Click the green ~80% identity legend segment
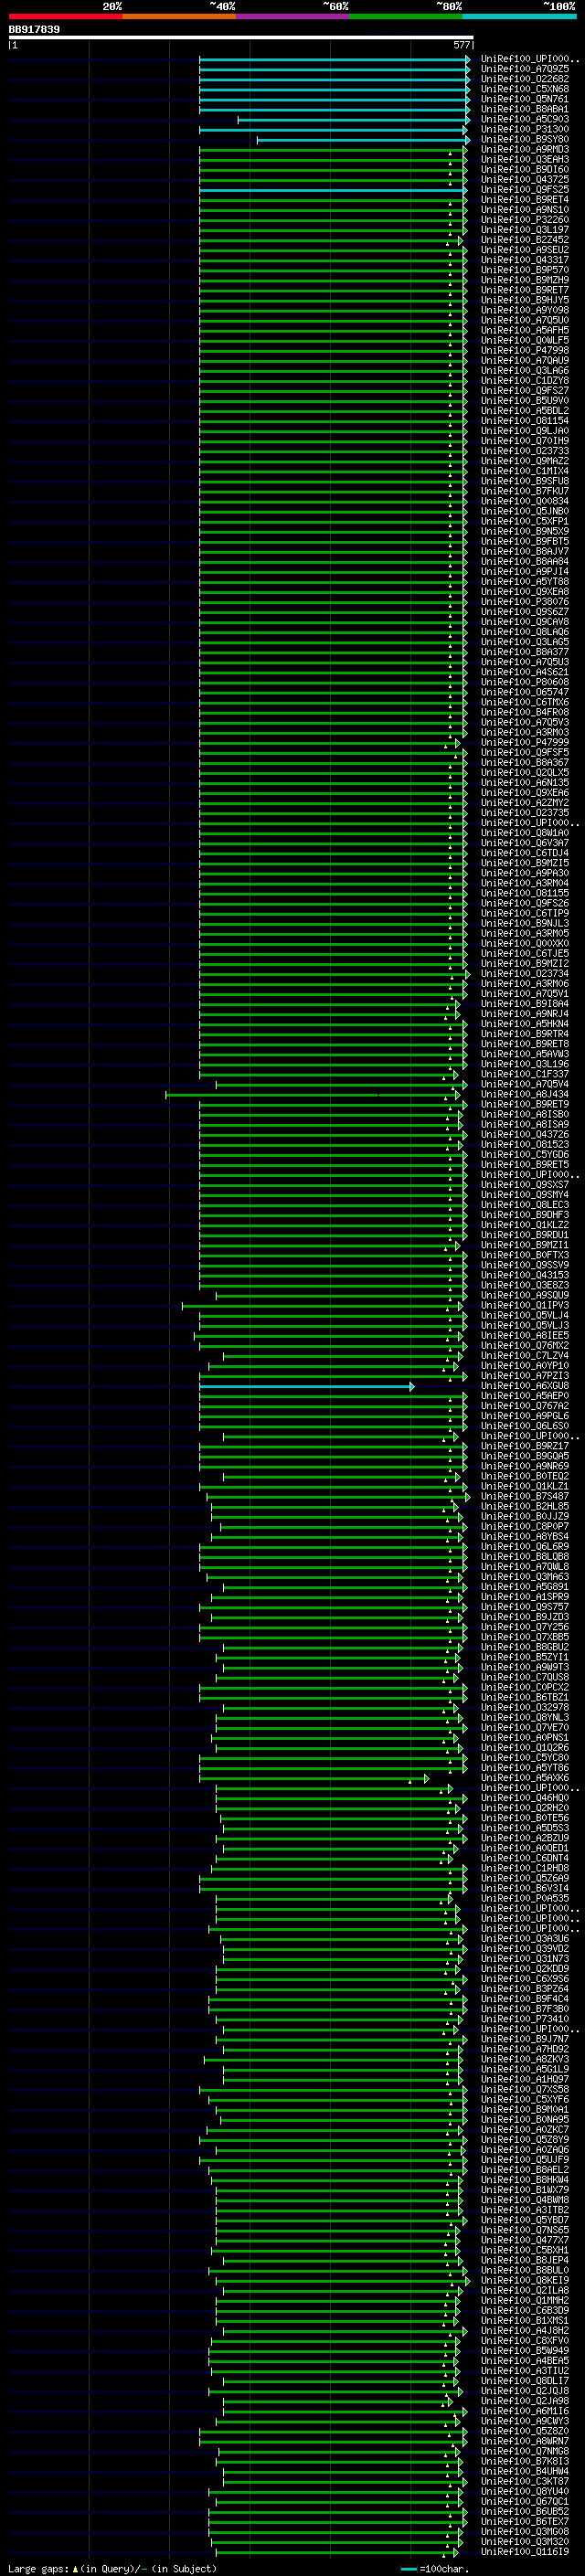 click(x=405, y=16)
